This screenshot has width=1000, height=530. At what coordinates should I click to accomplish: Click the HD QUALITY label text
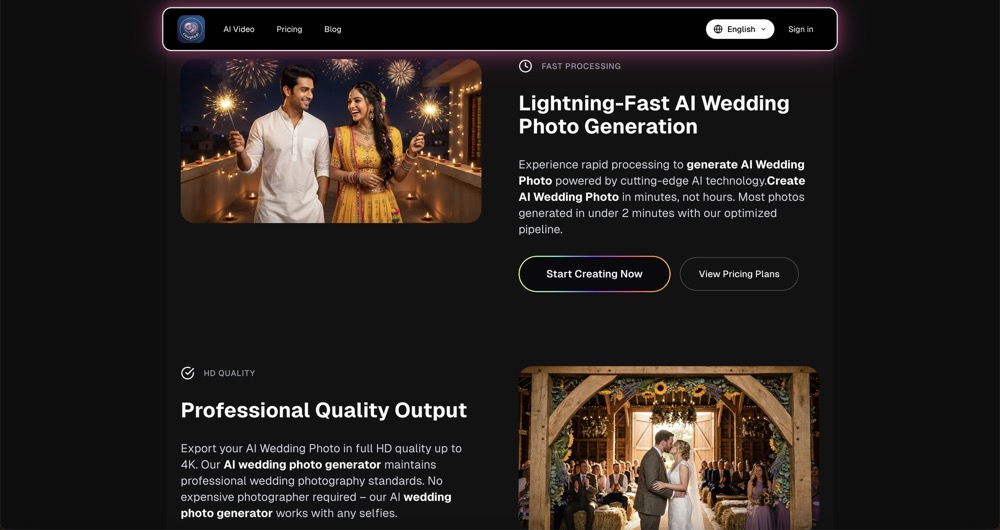click(x=229, y=373)
